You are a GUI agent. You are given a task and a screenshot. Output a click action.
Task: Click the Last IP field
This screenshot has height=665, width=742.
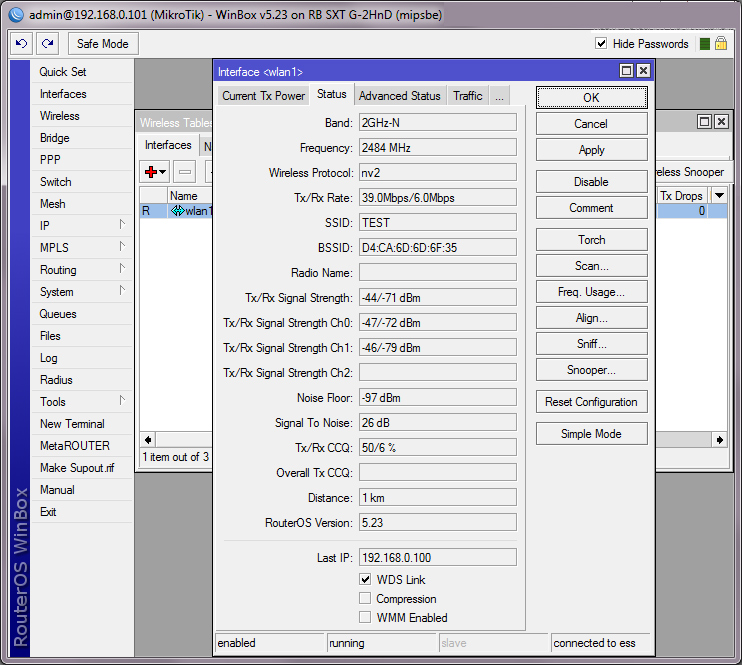point(438,558)
